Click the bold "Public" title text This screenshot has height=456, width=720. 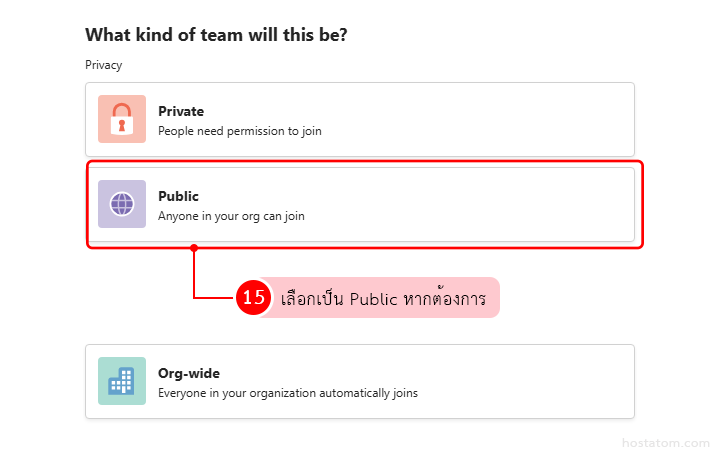coord(178,196)
